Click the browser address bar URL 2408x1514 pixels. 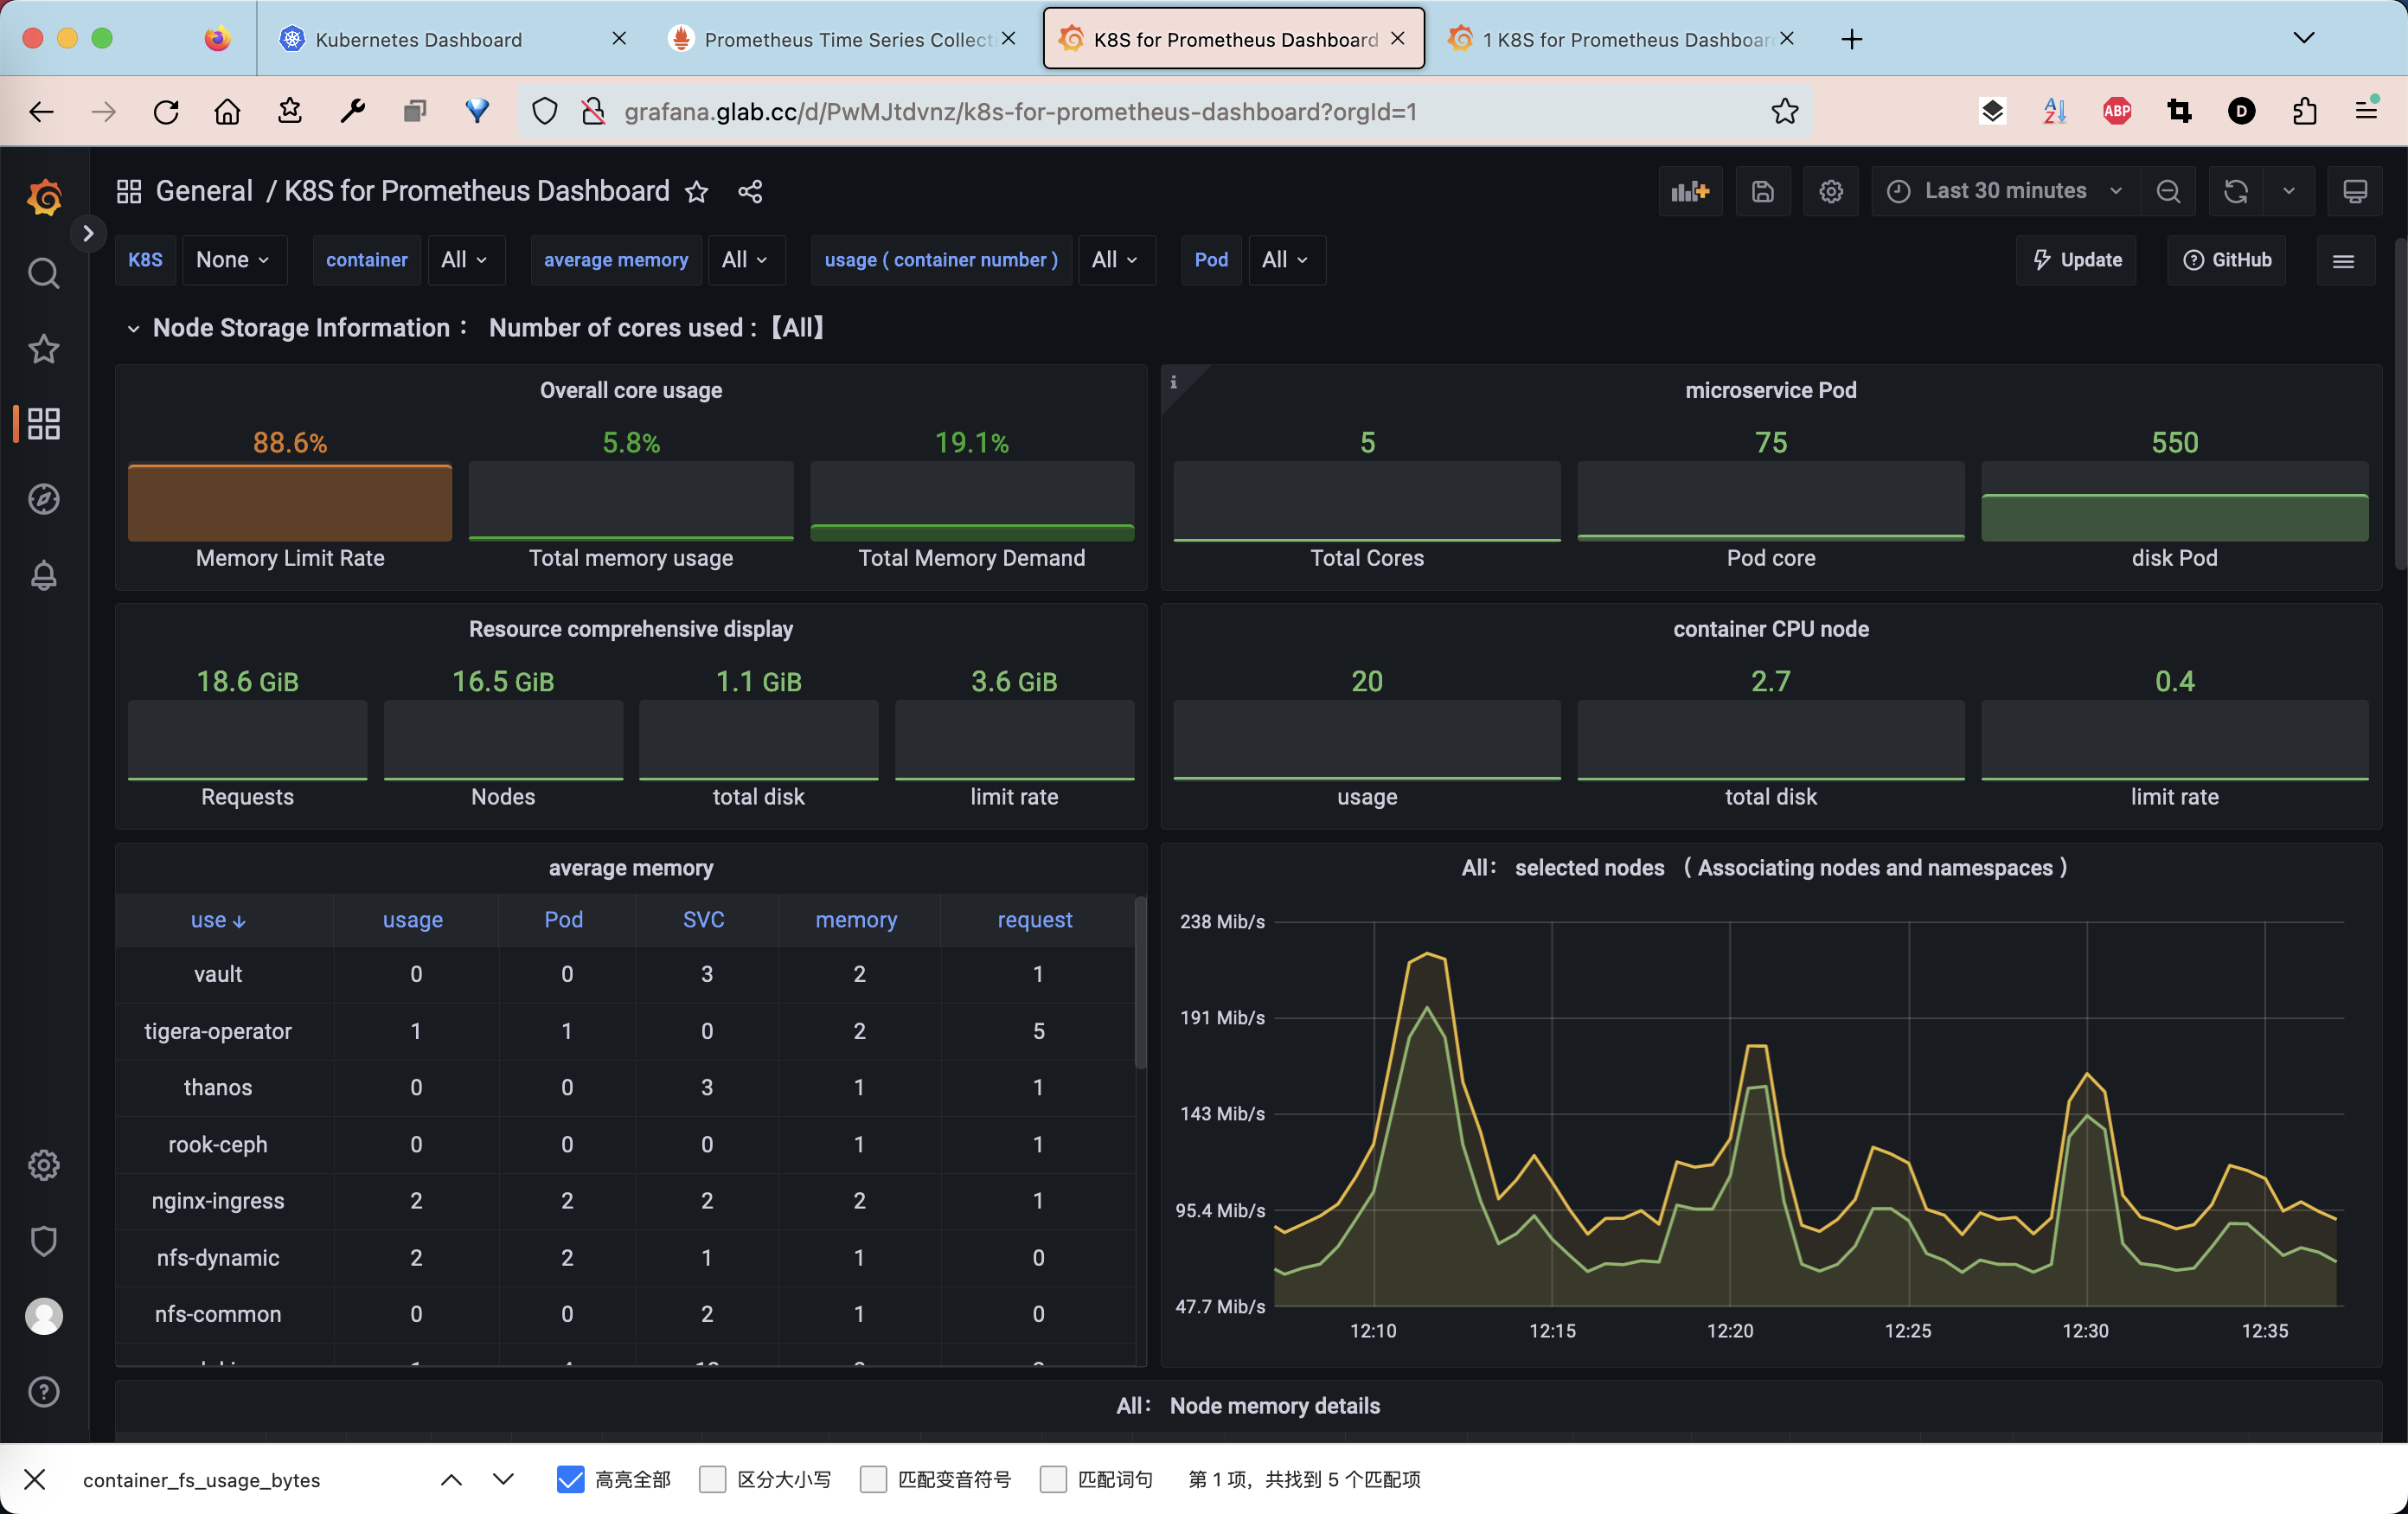(1020, 111)
